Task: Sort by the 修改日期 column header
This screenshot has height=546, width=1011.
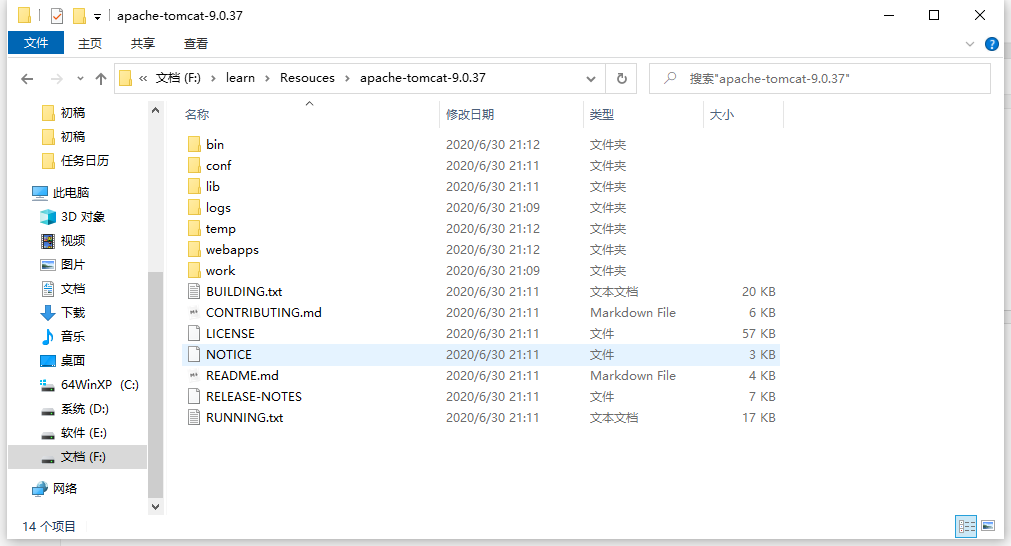Action: [470, 115]
